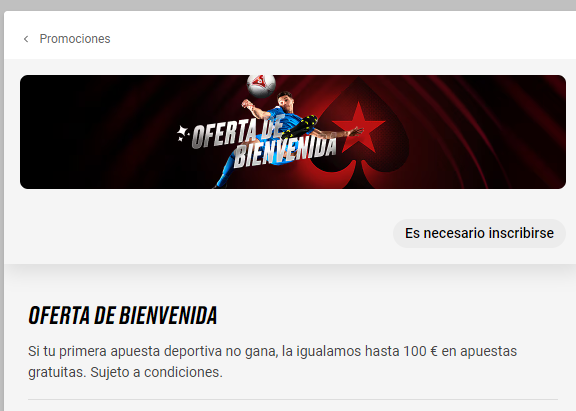The image size is (576, 411).
Task: Click the footballer's black and yellow boot
Action: coord(301,127)
